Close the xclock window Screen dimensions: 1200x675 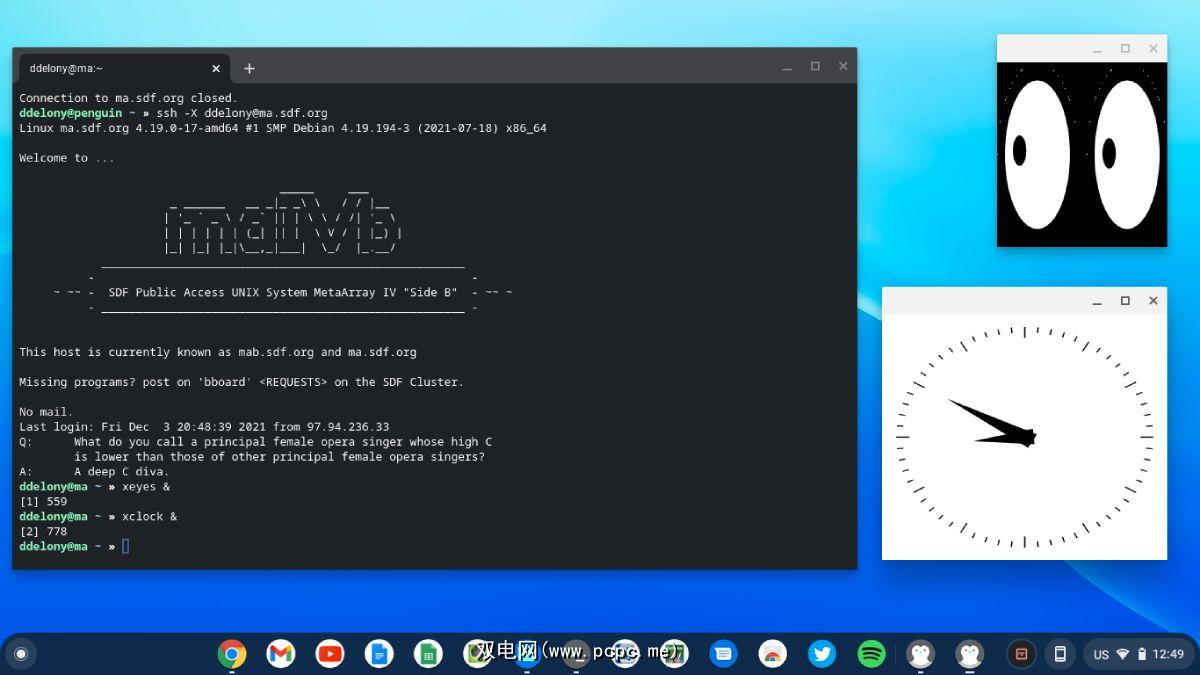[x=1153, y=301]
